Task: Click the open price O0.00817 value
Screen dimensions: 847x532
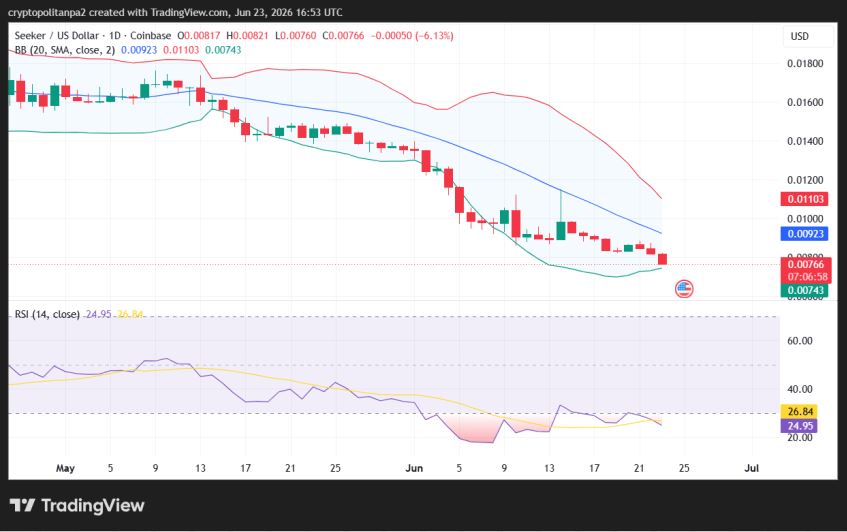Action: 199,36
